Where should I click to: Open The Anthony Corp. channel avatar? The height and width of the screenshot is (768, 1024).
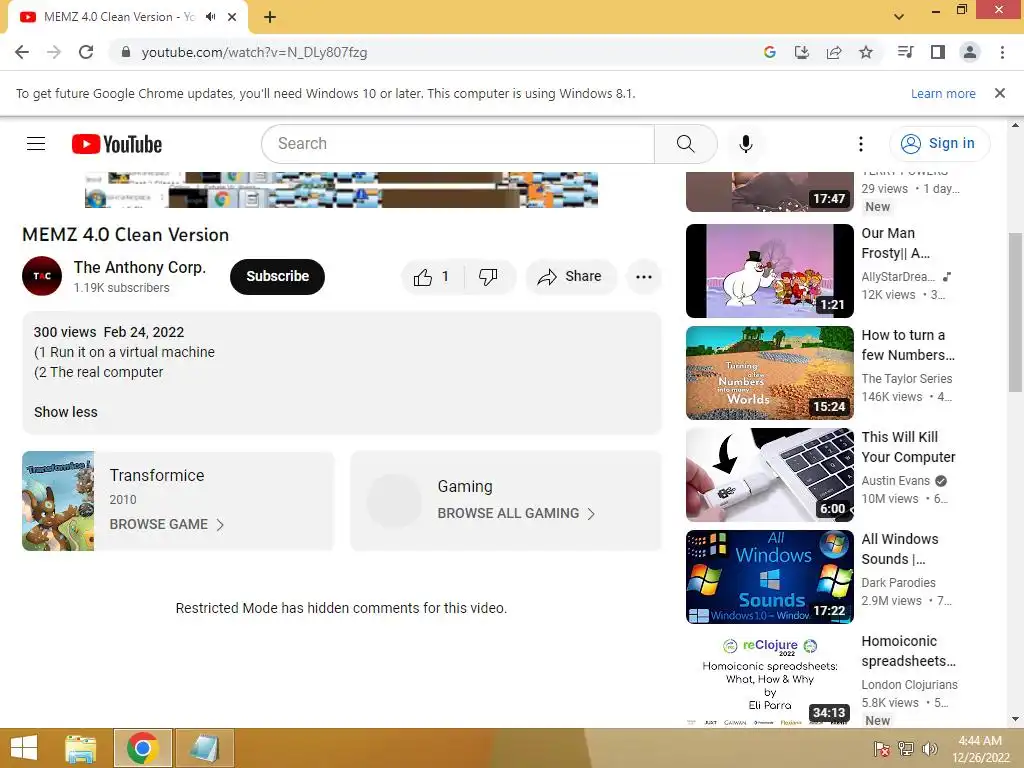tap(42, 276)
